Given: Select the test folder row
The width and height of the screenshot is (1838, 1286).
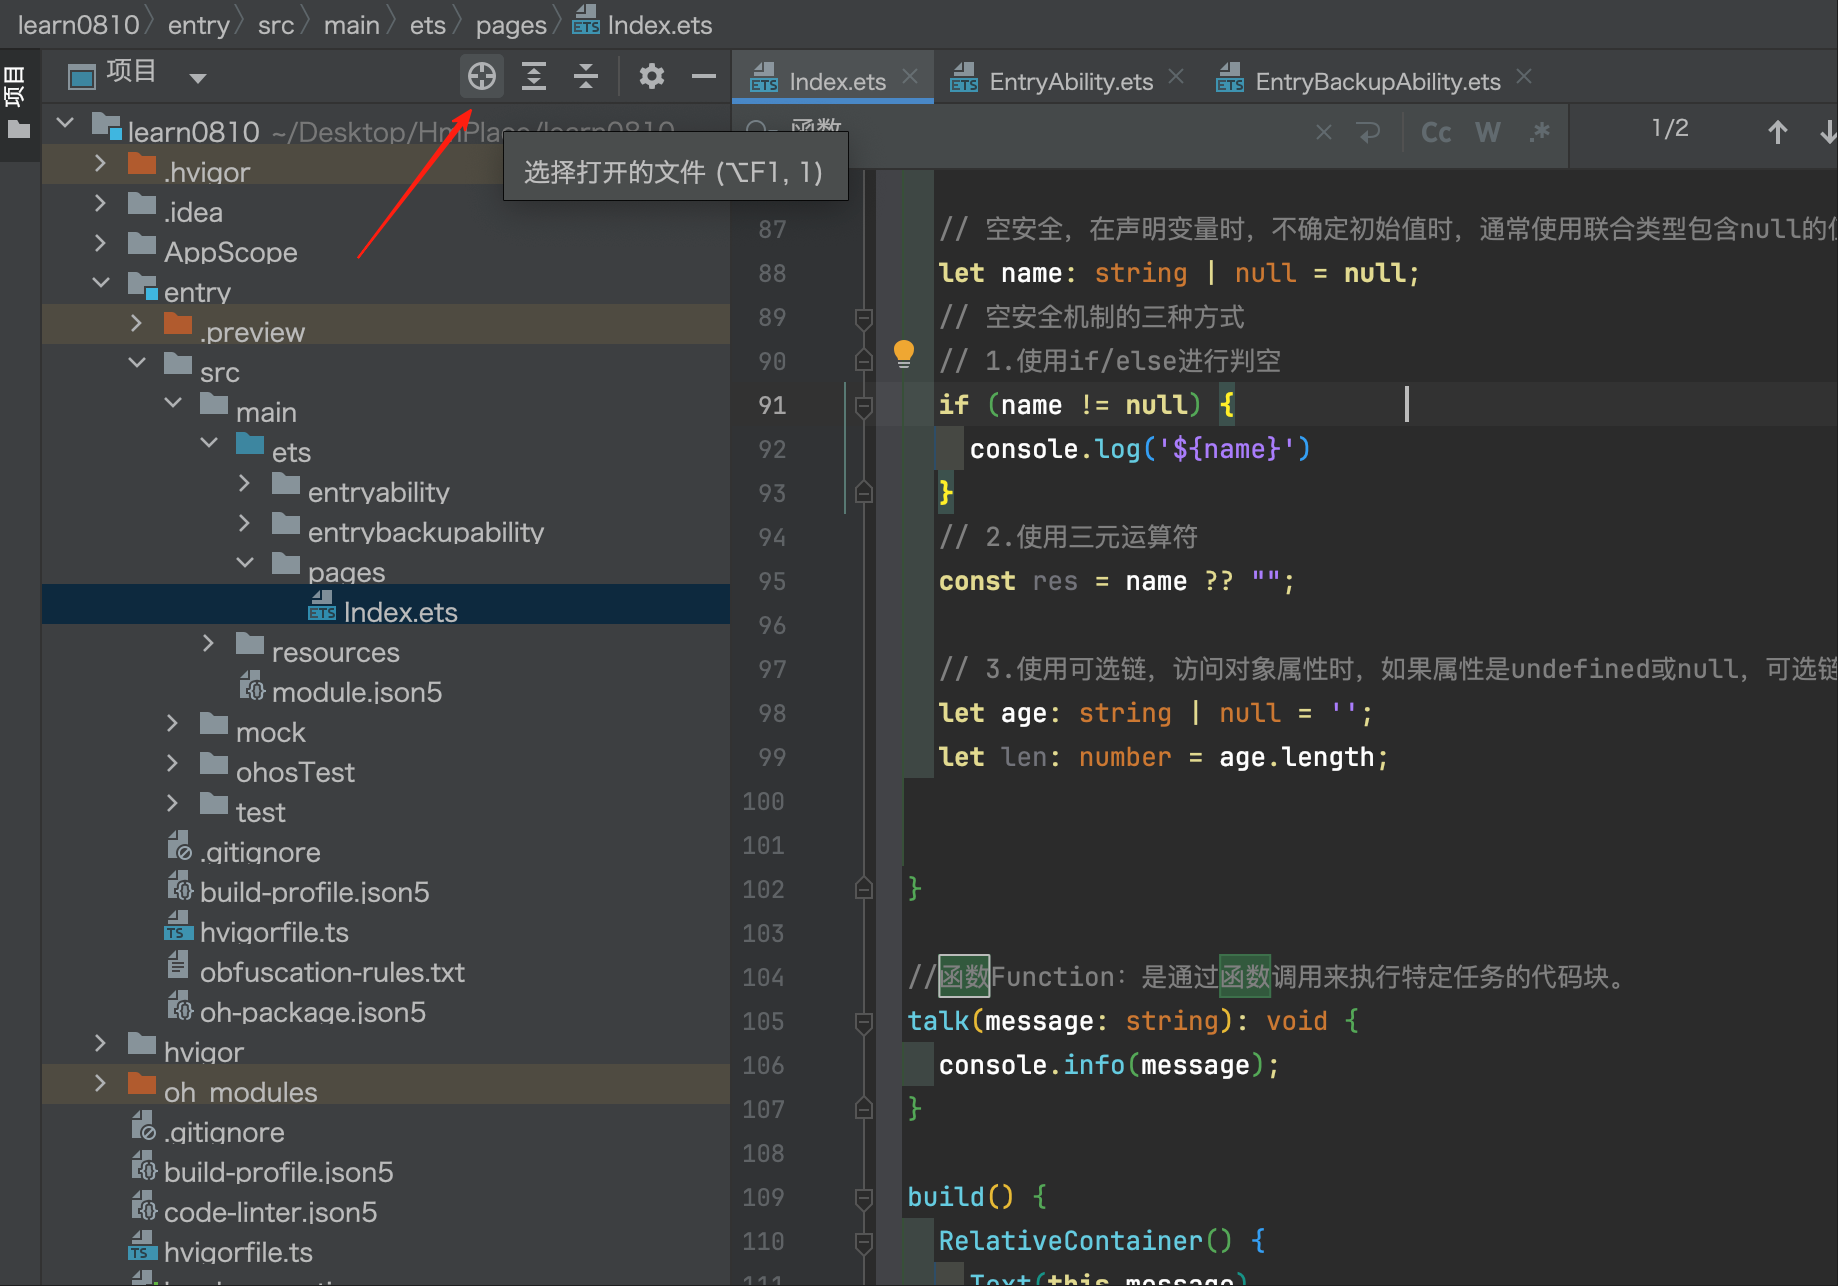Looking at the screenshot, I should (x=386, y=805).
